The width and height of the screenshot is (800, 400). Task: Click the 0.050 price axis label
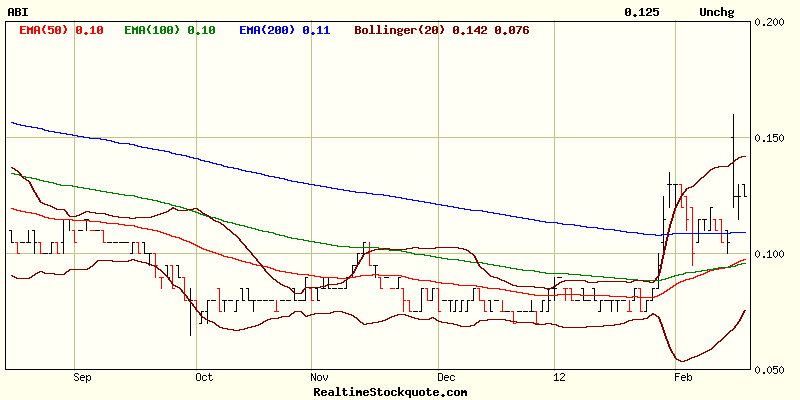click(x=772, y=370)
